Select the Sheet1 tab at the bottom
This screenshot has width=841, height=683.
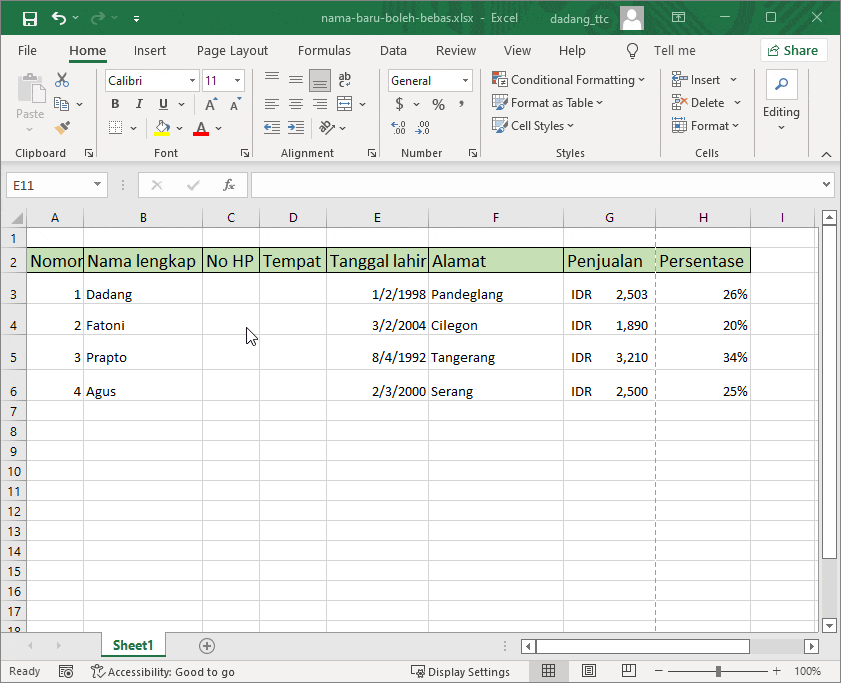coord(133,645)
